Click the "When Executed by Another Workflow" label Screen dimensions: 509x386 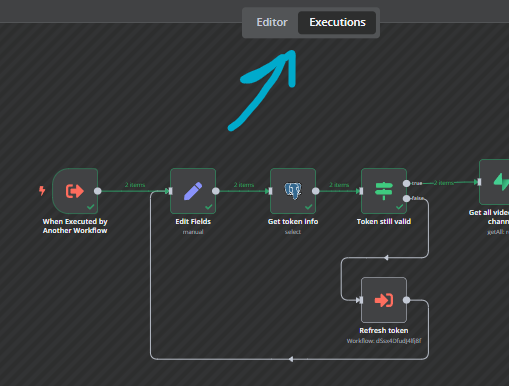click(75, 226)
